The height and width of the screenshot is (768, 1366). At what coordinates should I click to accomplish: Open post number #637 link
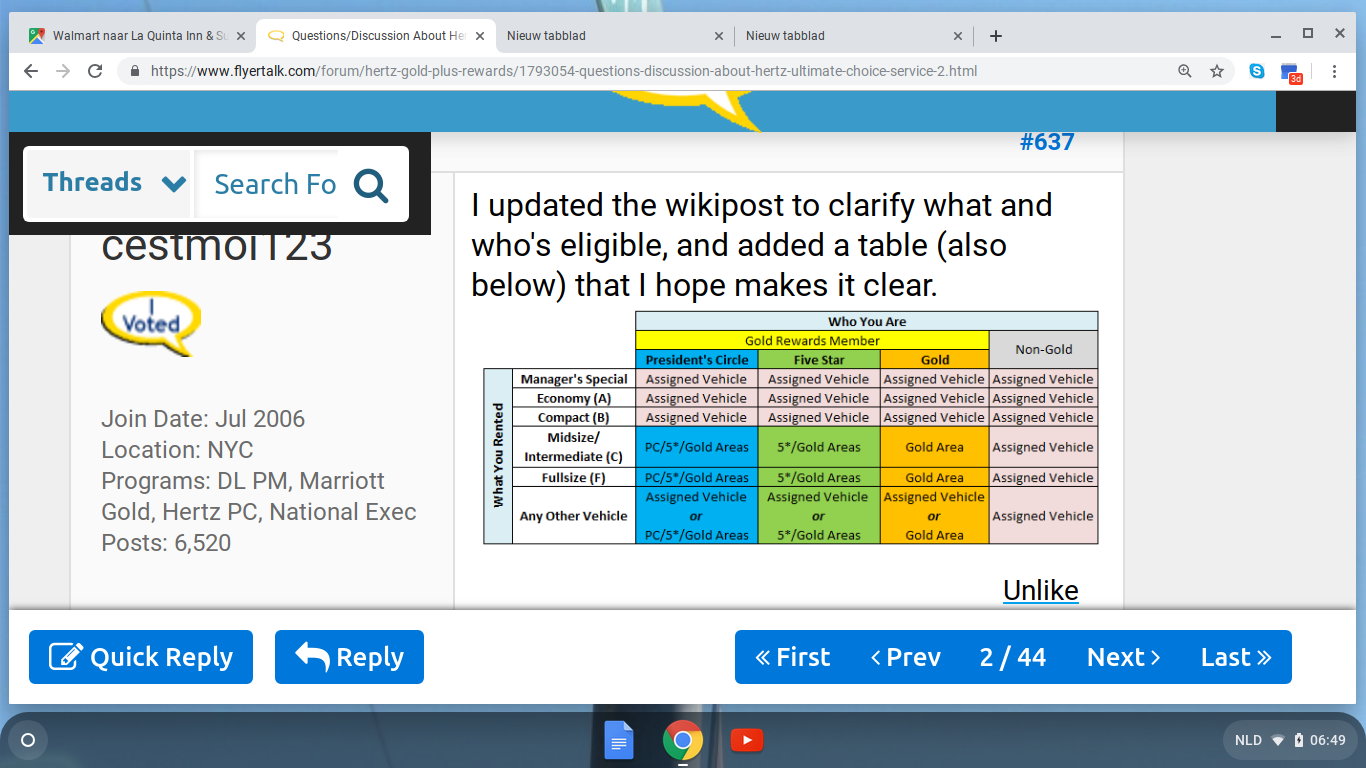(x=1046, y=142)
